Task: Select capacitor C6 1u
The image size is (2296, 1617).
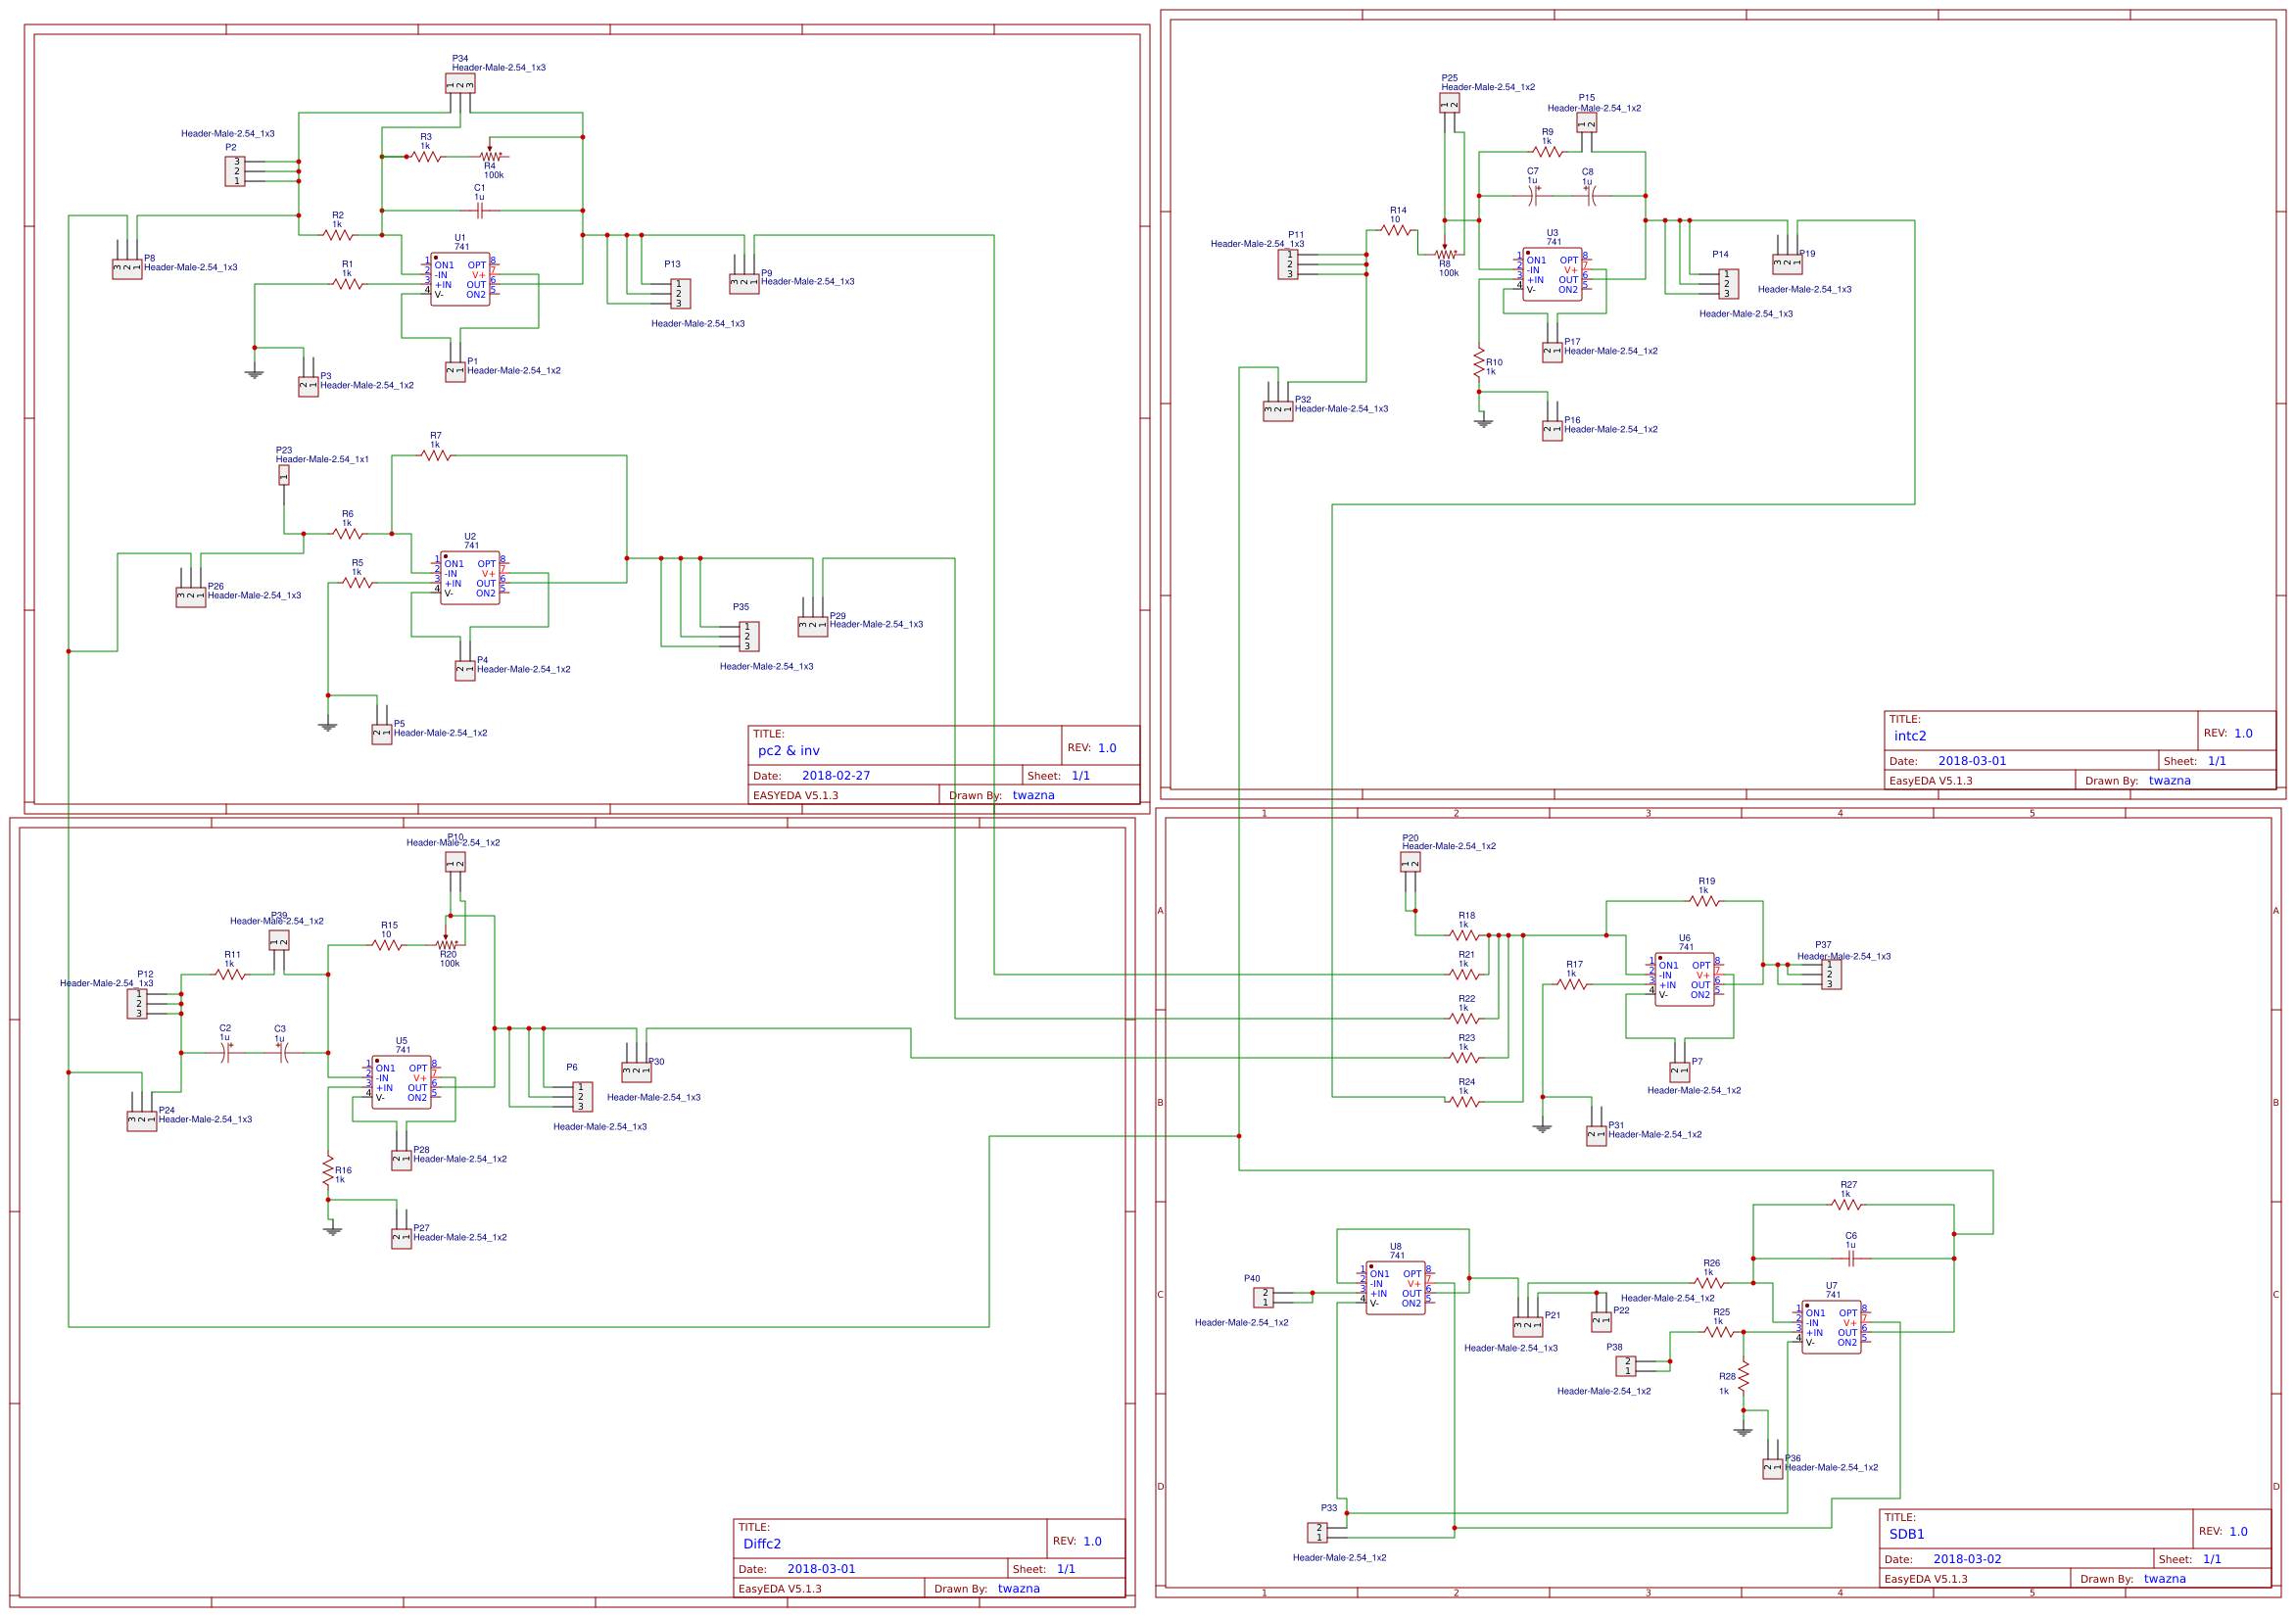Action: 1851,1259
